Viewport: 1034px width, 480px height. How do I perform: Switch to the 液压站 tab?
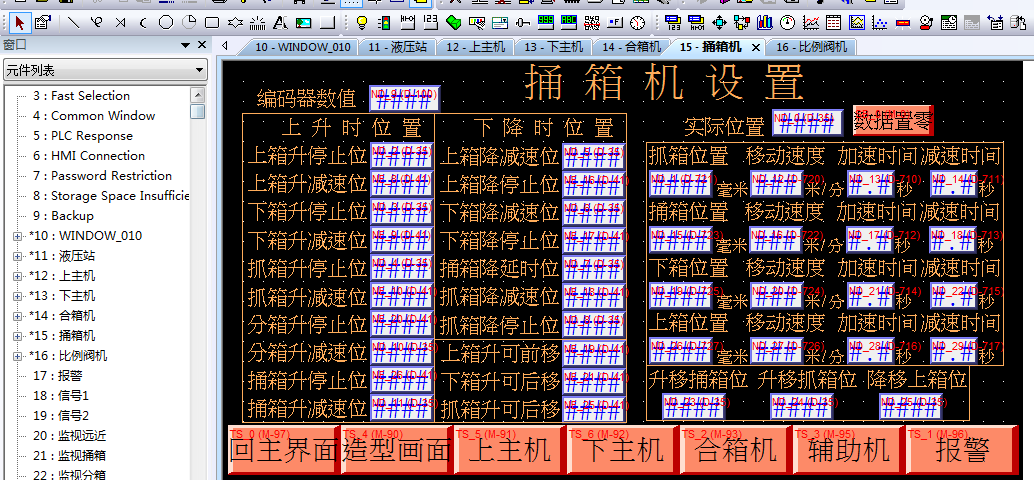396,47
